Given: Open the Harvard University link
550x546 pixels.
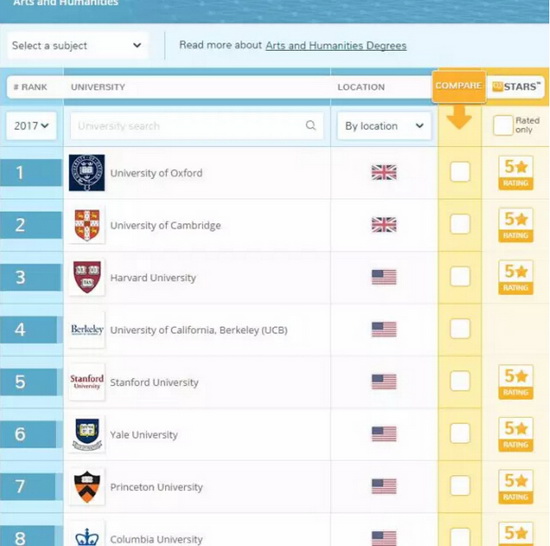Looking at the screenshot, I should click(x=153, y=278).
